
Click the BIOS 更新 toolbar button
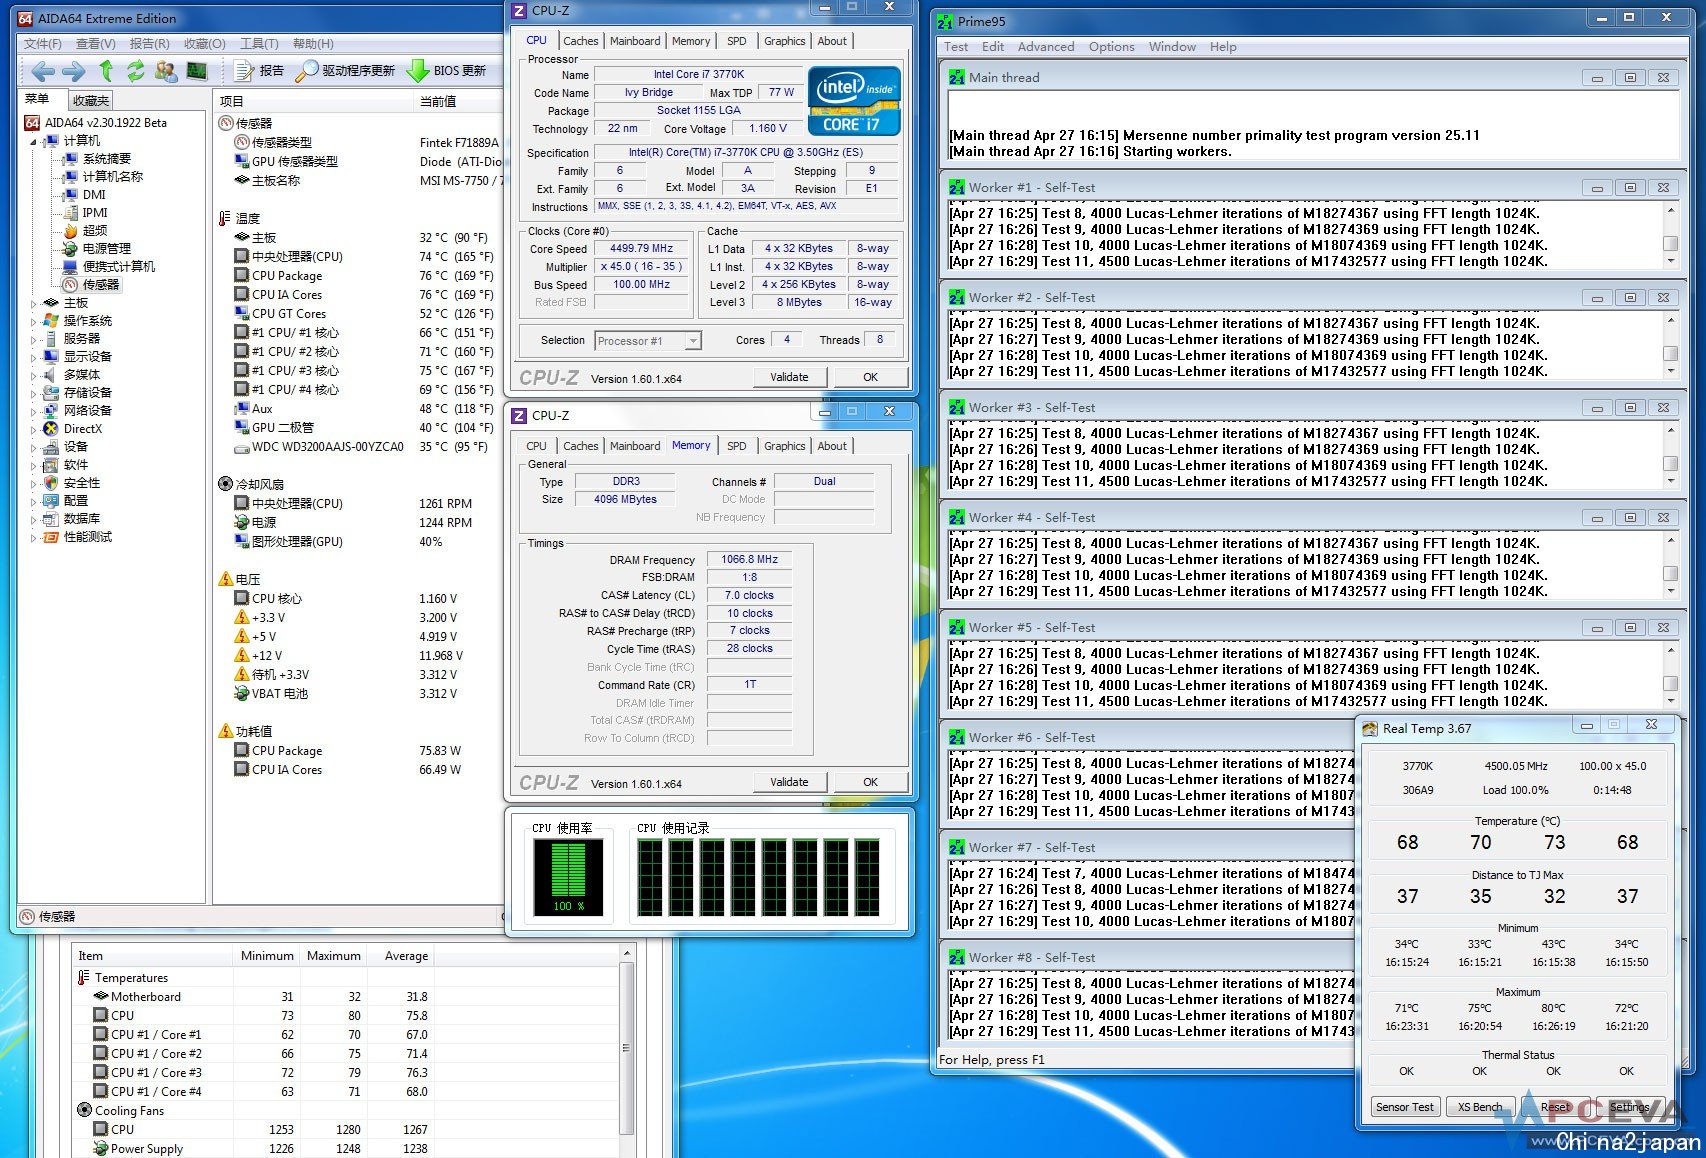[x=447, y=71]
